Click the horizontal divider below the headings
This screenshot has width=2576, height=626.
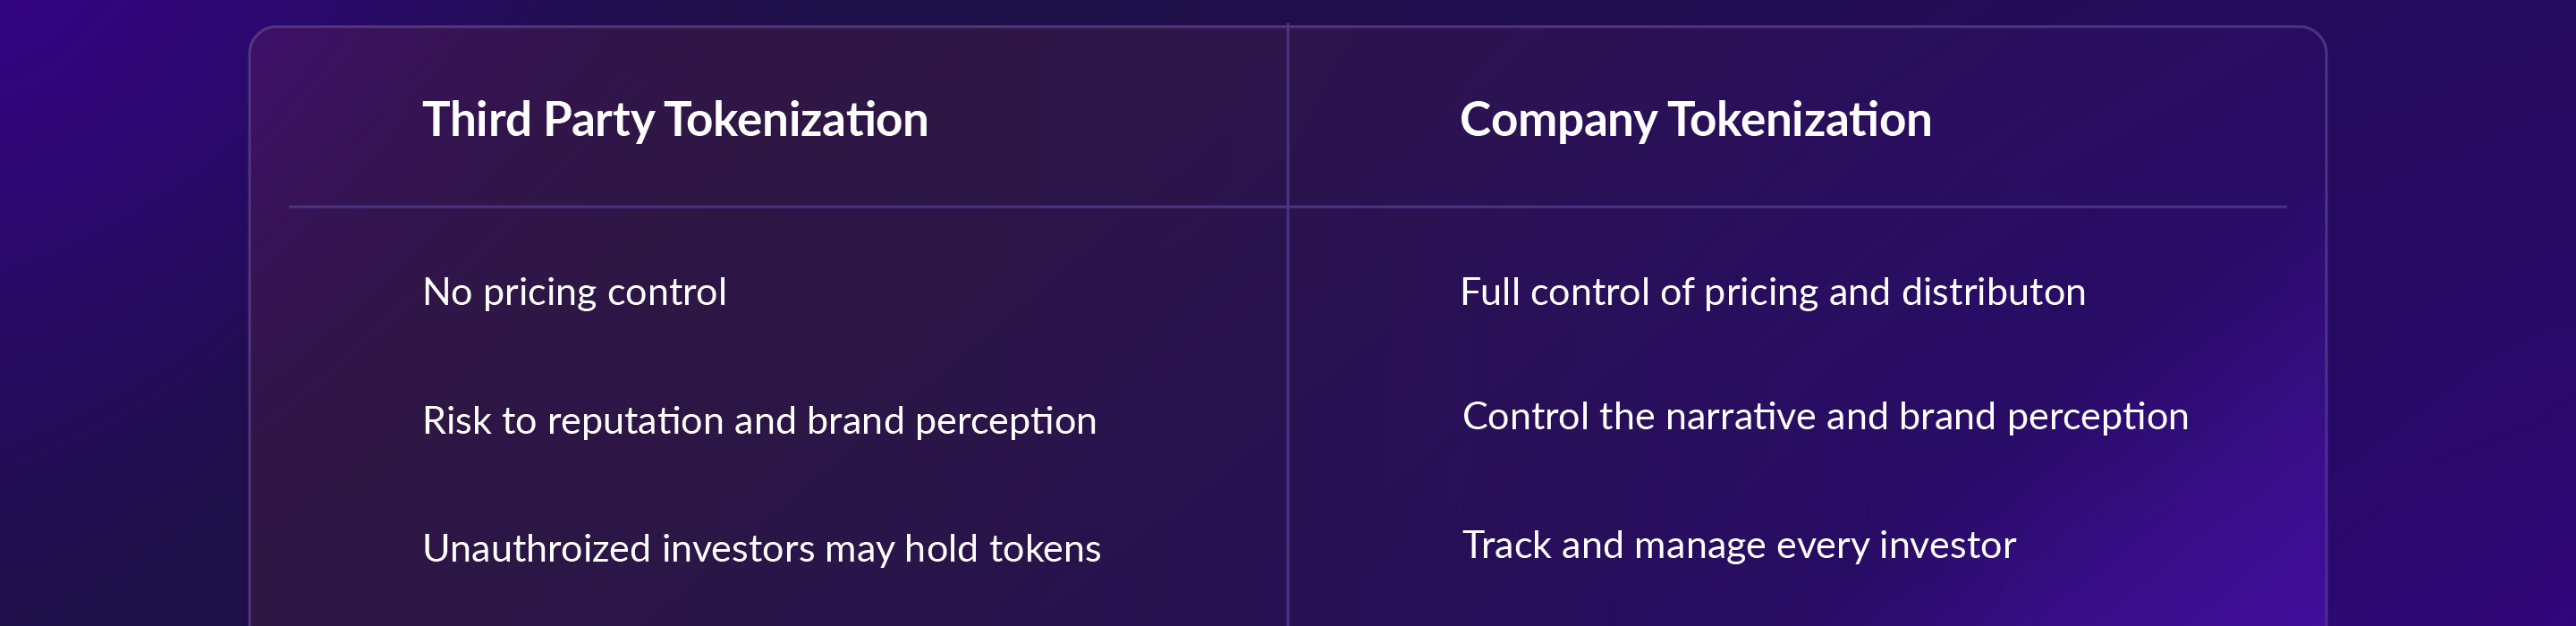(800, 207)
